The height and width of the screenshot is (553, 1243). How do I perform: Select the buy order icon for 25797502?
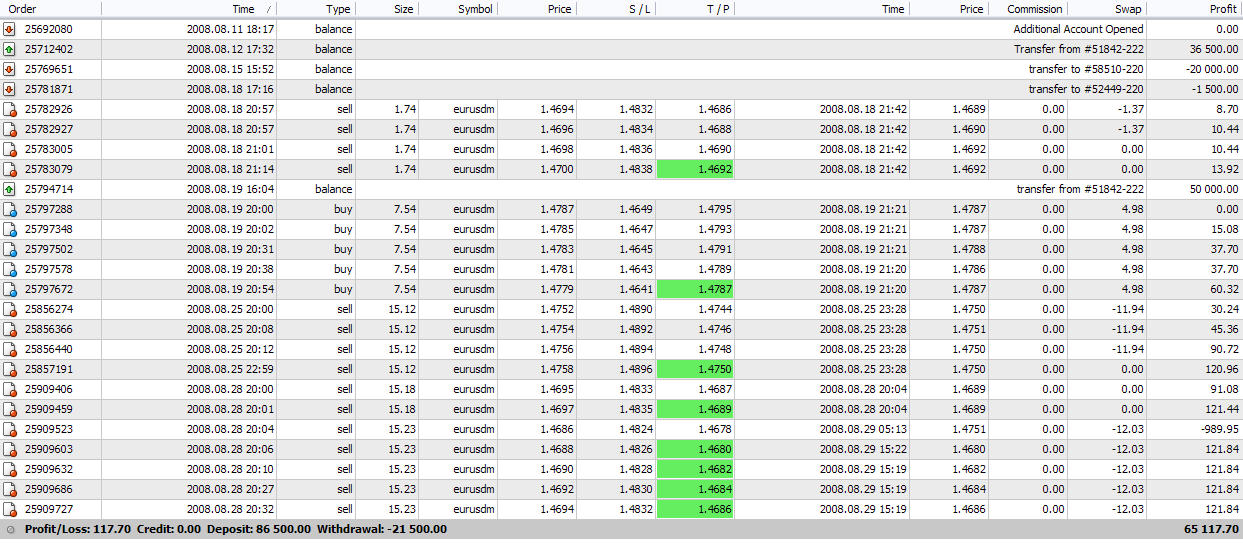click(9, 249)
